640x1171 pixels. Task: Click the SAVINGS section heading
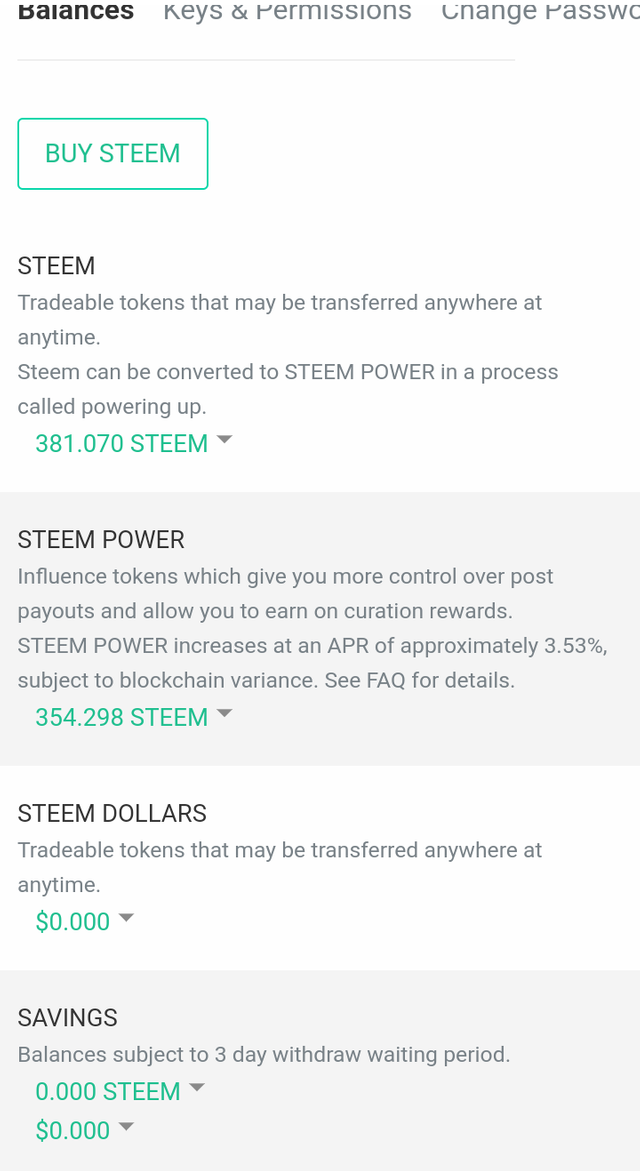point(68,1018)
